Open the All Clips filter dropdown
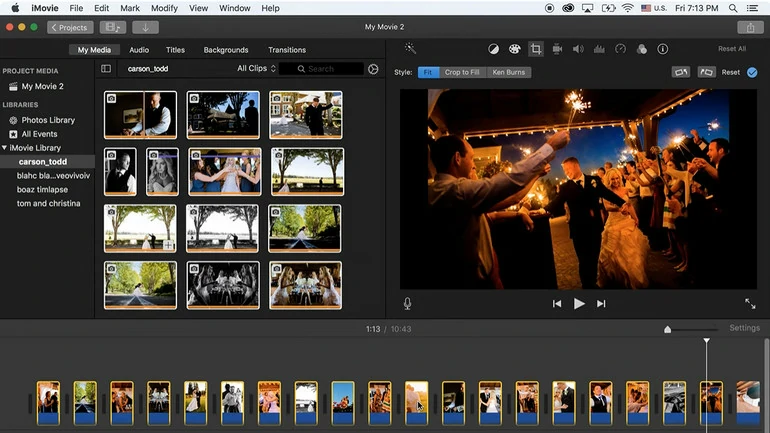 point(256,68)
